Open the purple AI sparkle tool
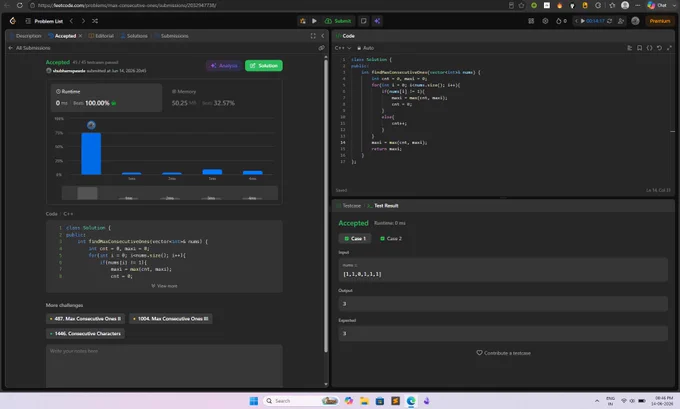 click(377, 21)
